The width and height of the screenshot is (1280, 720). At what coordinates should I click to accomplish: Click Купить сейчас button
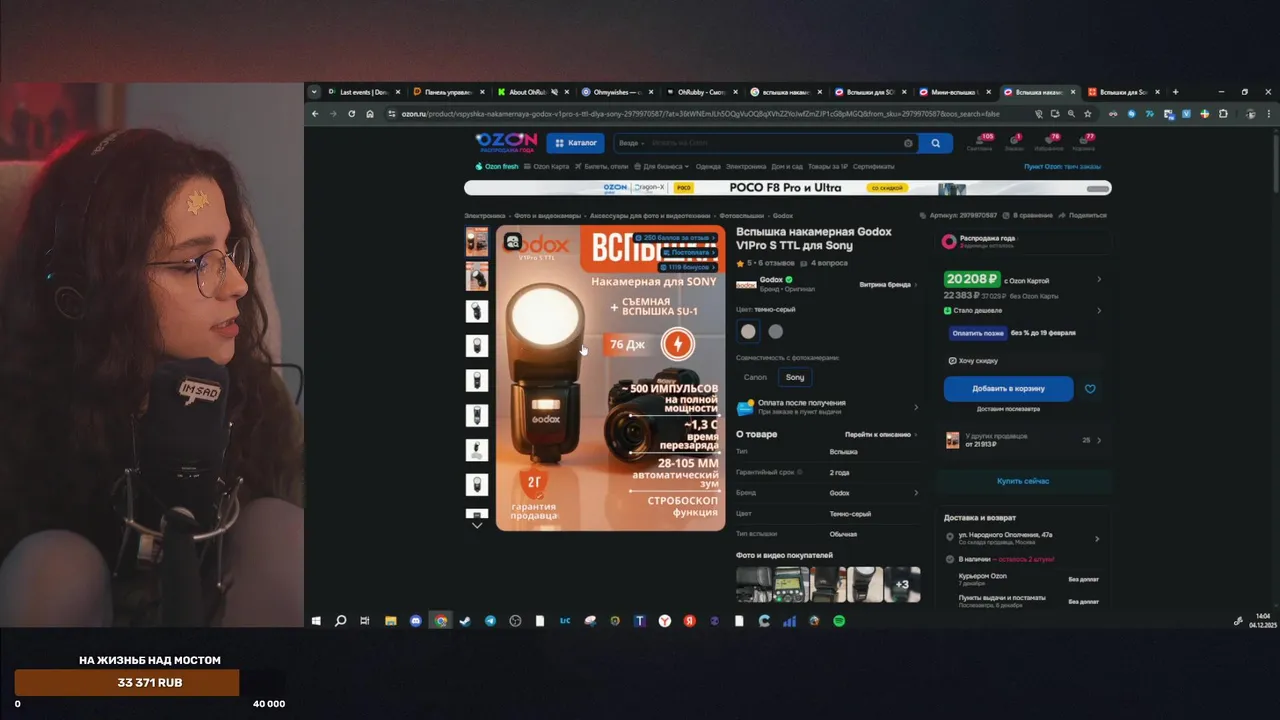point(1023,481)
